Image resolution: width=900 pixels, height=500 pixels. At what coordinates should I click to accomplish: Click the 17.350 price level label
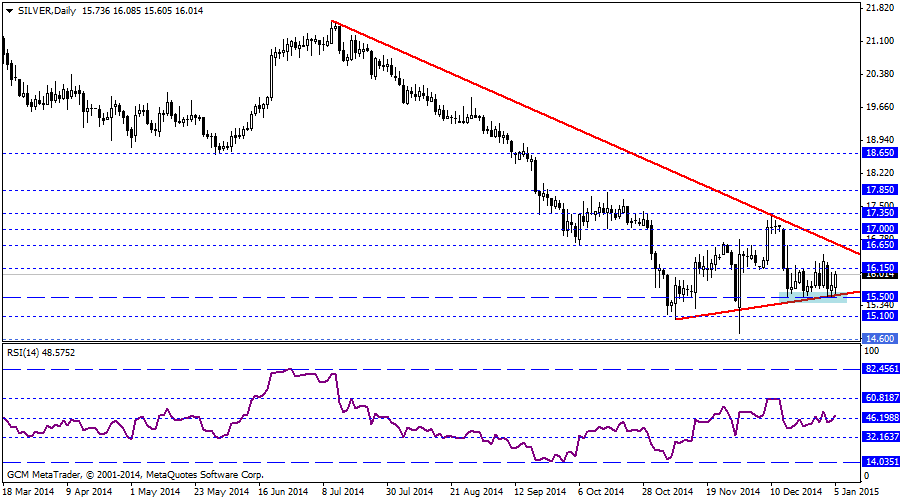[x=878, y=213]
